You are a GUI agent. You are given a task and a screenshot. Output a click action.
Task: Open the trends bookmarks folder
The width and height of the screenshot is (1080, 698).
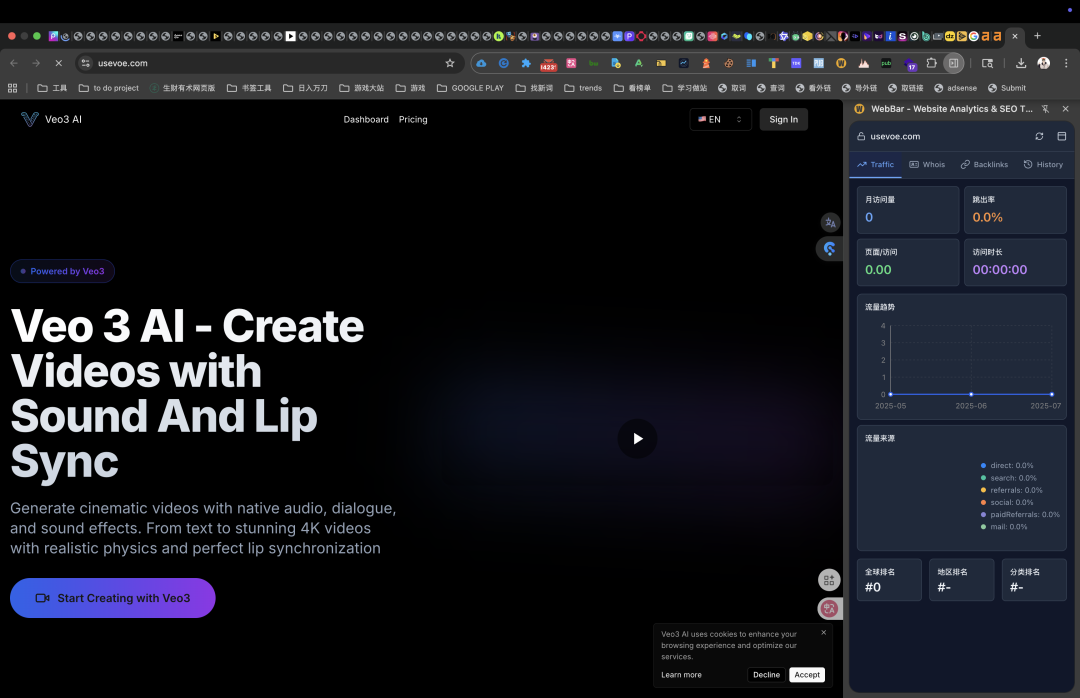pyautogui.click(x=582, y=88)
